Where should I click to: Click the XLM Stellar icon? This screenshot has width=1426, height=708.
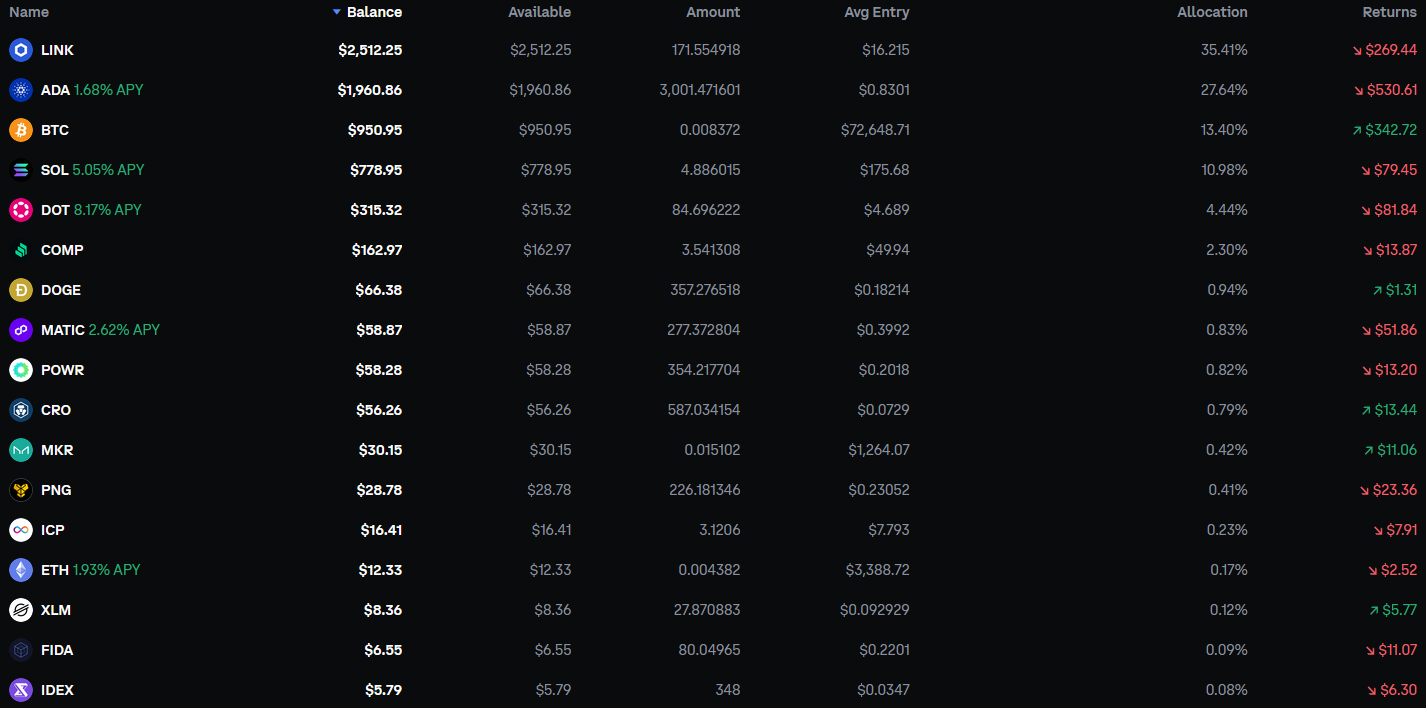21,610
